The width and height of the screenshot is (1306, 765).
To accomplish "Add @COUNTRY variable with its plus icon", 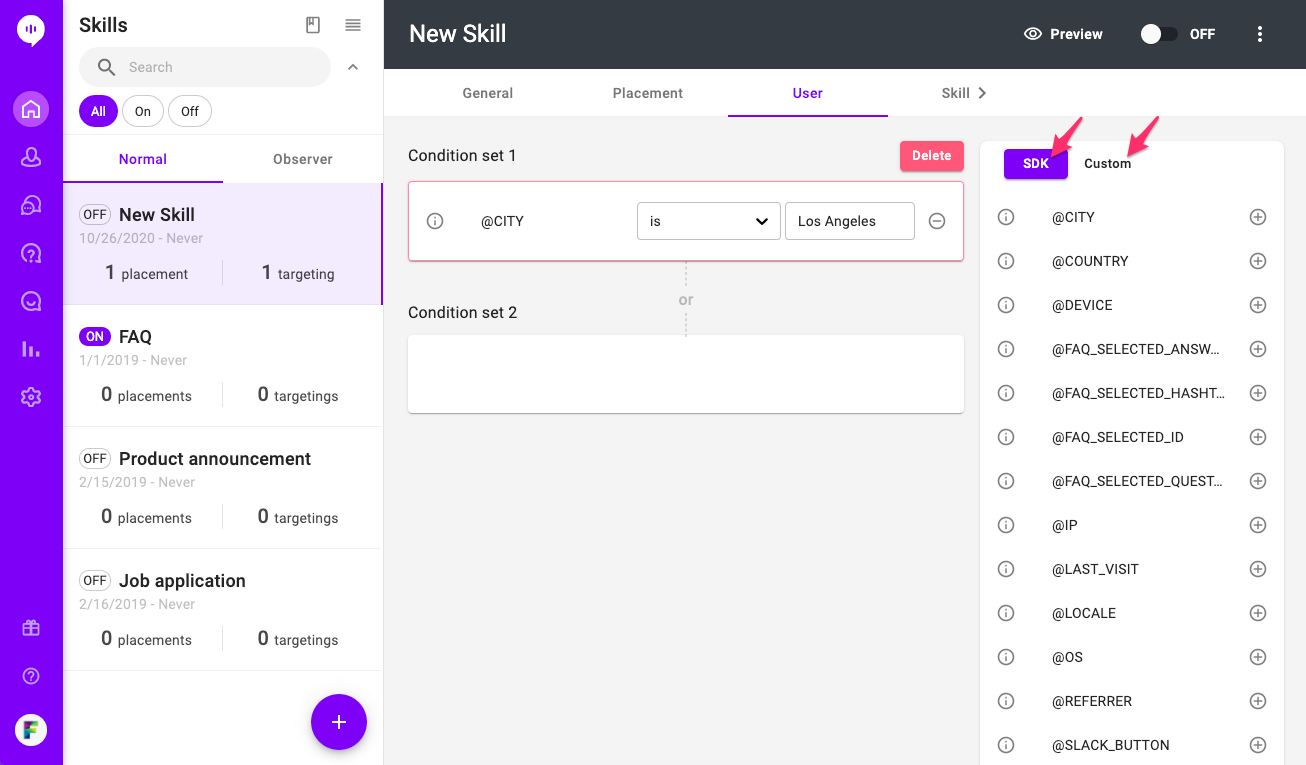I will click(x=1258, y=261).
